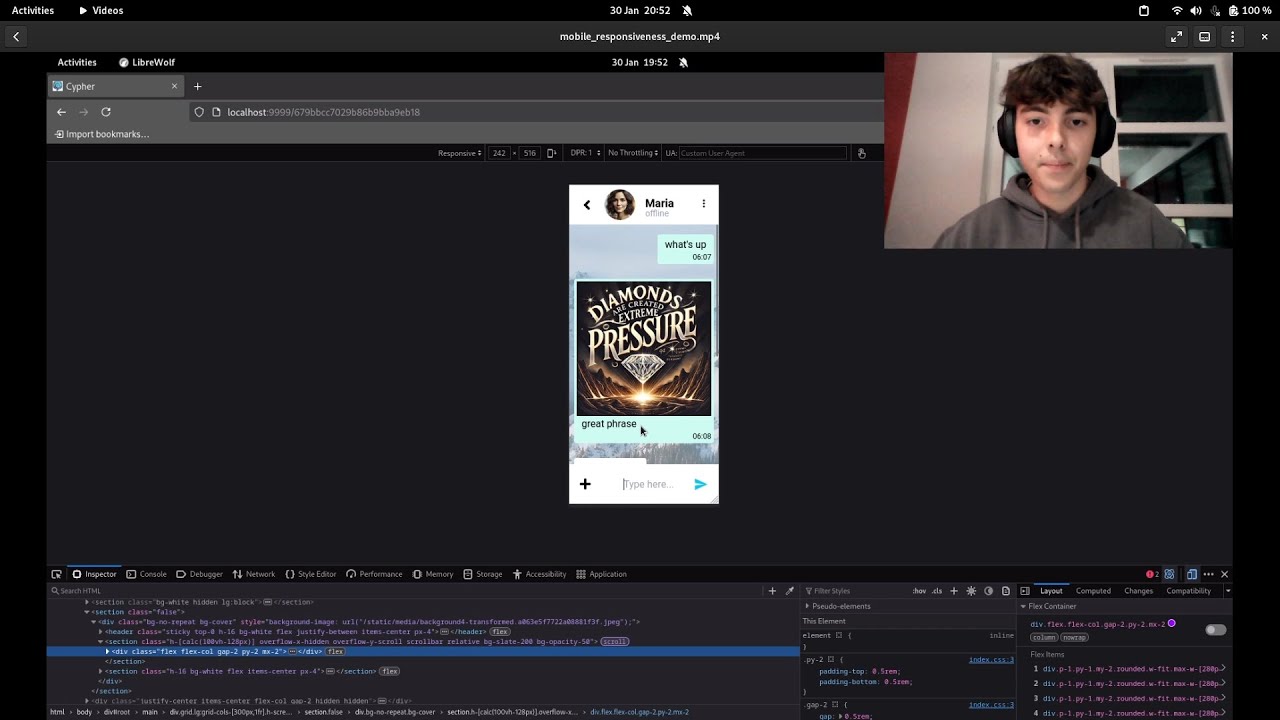1280x720 pixels.
Task: Open the No Throttling dropdown
Action: [x=633, y=153]
